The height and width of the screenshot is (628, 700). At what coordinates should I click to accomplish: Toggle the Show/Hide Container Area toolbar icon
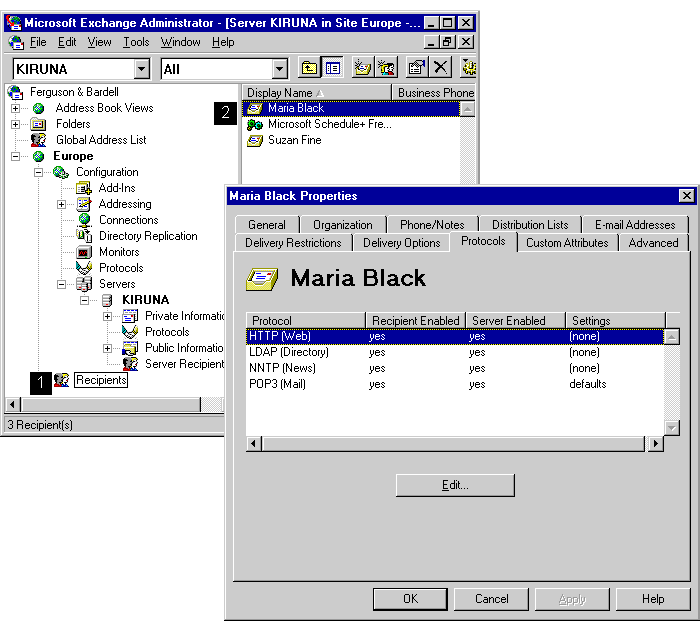(x=333, y=68)
